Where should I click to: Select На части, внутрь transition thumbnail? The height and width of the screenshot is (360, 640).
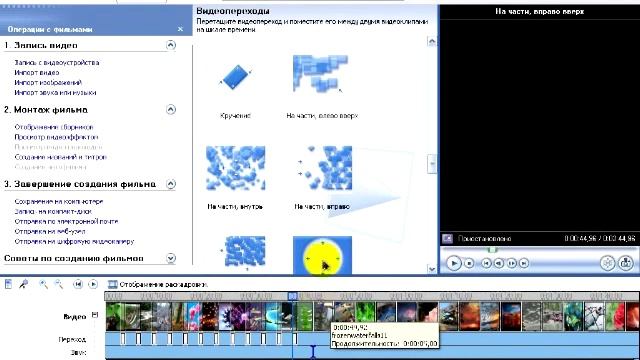point(236,168)
